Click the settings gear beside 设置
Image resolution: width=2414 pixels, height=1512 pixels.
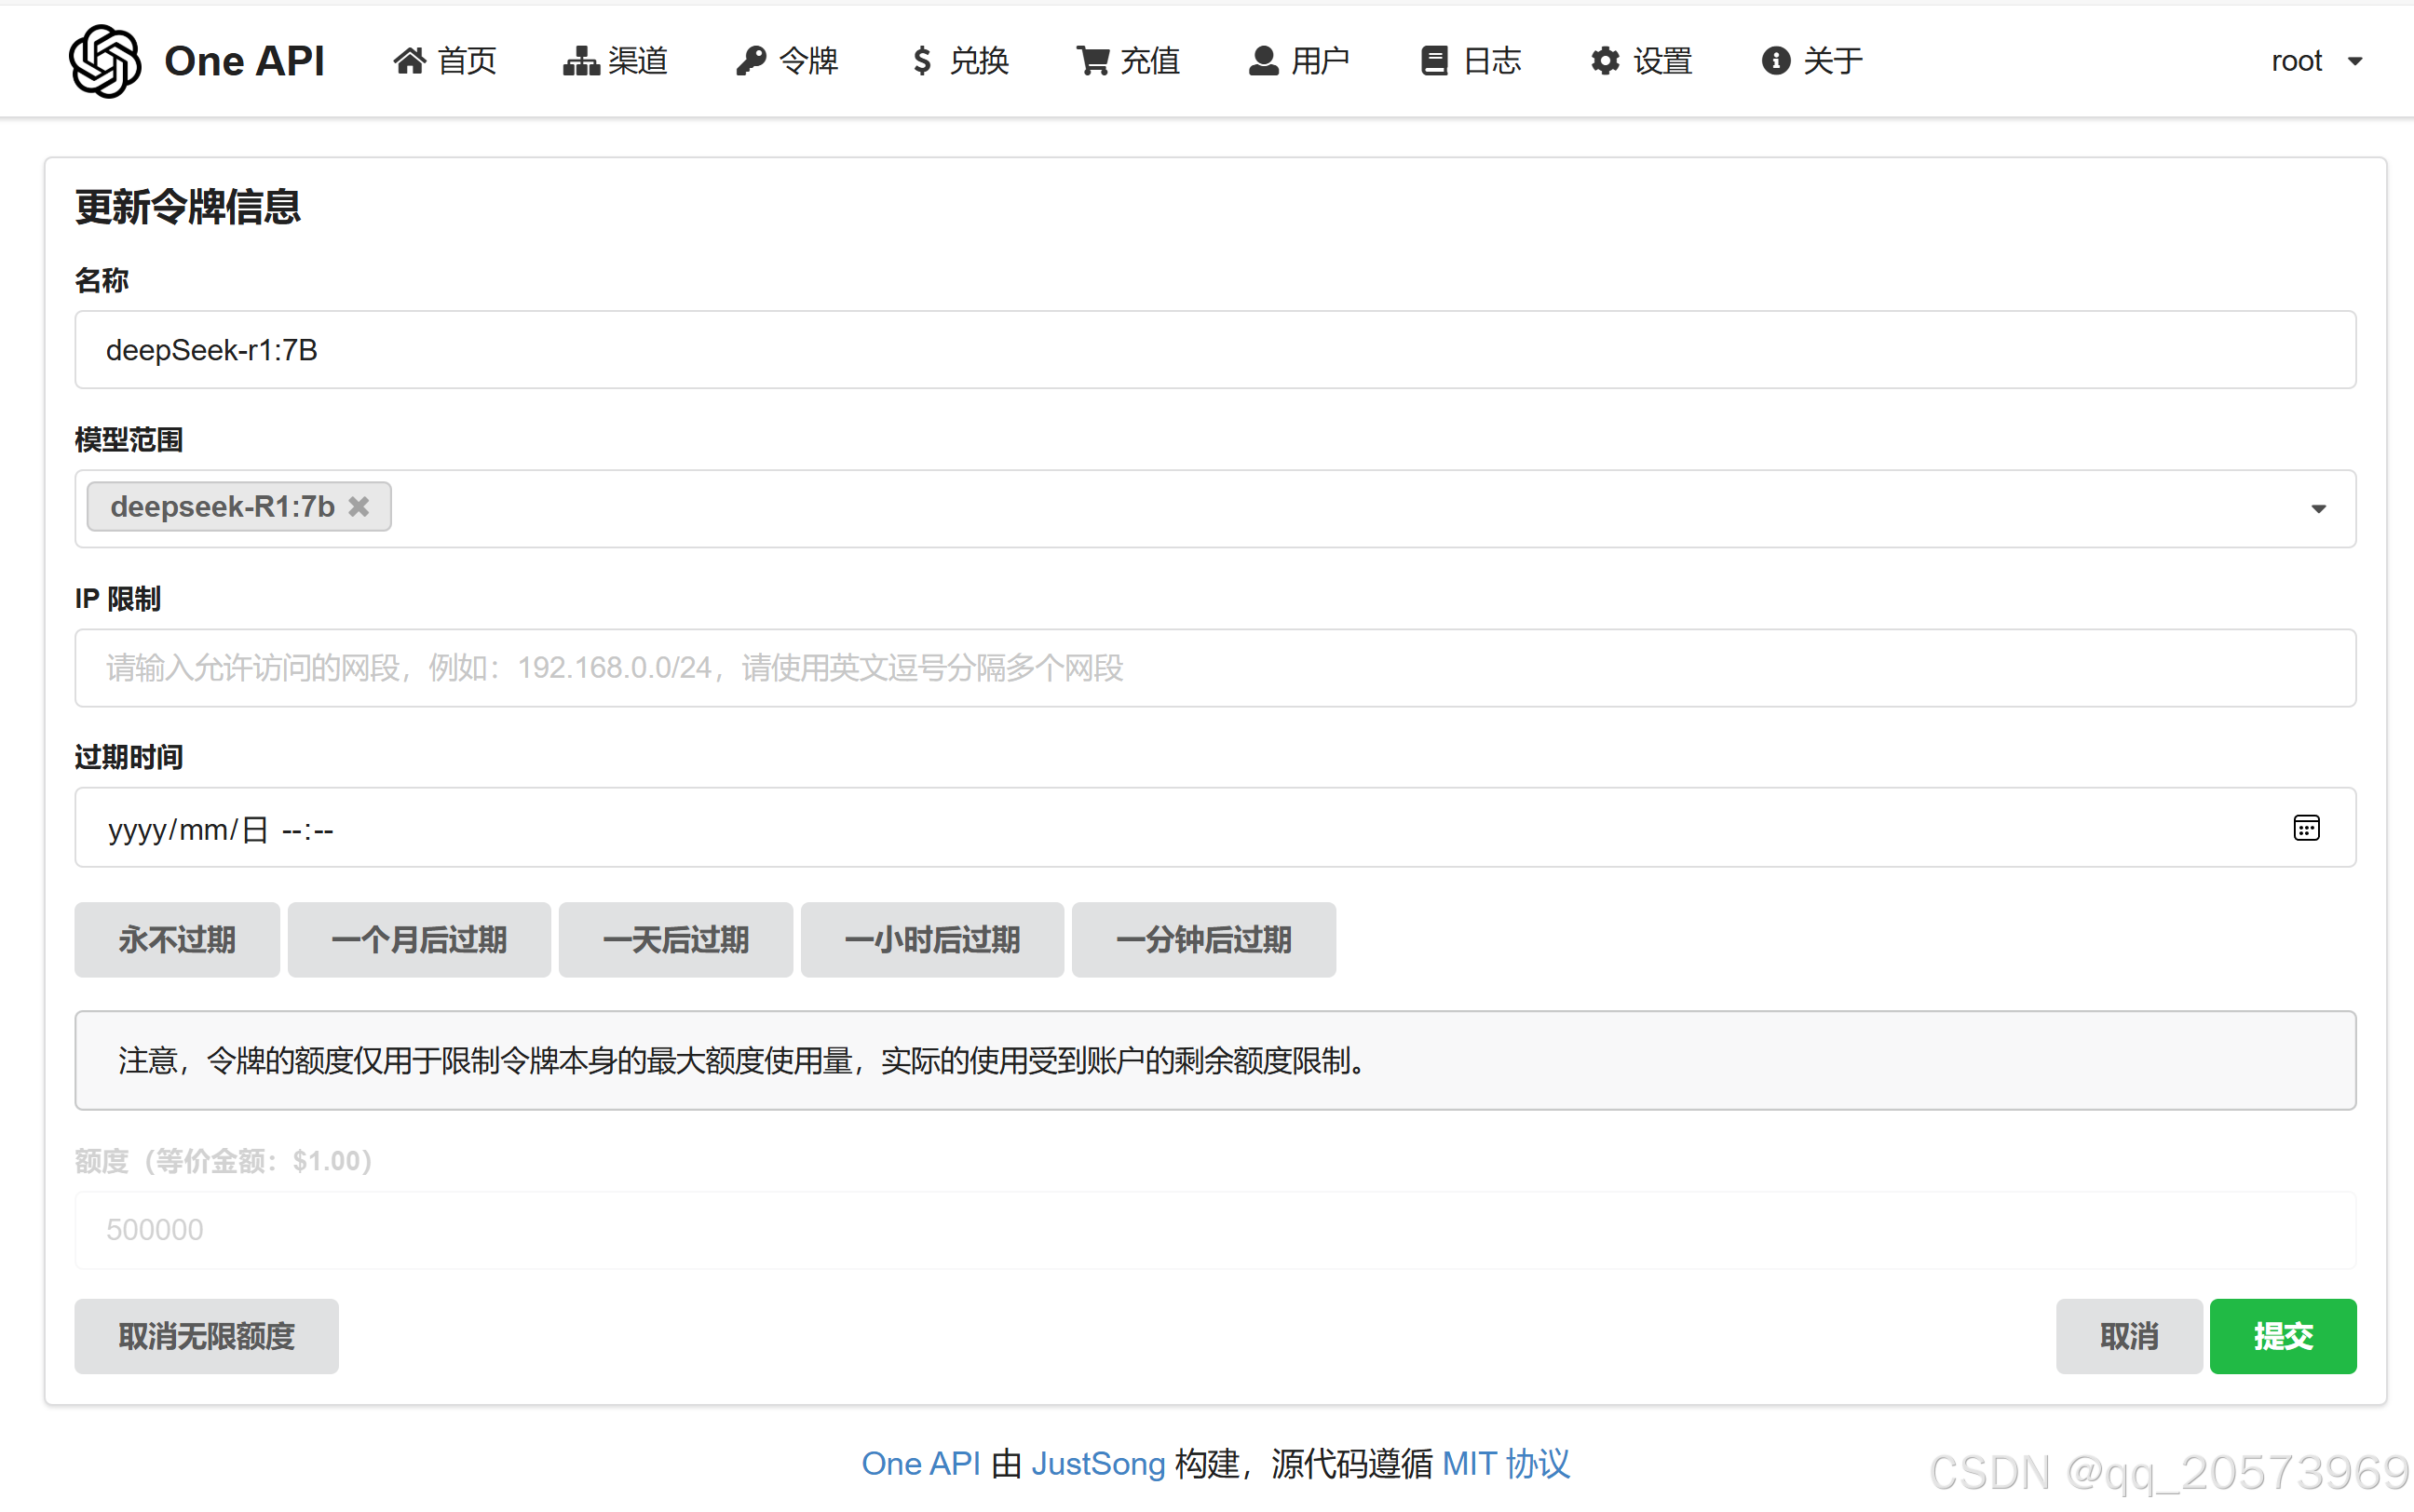click(x=1605, y=60)
